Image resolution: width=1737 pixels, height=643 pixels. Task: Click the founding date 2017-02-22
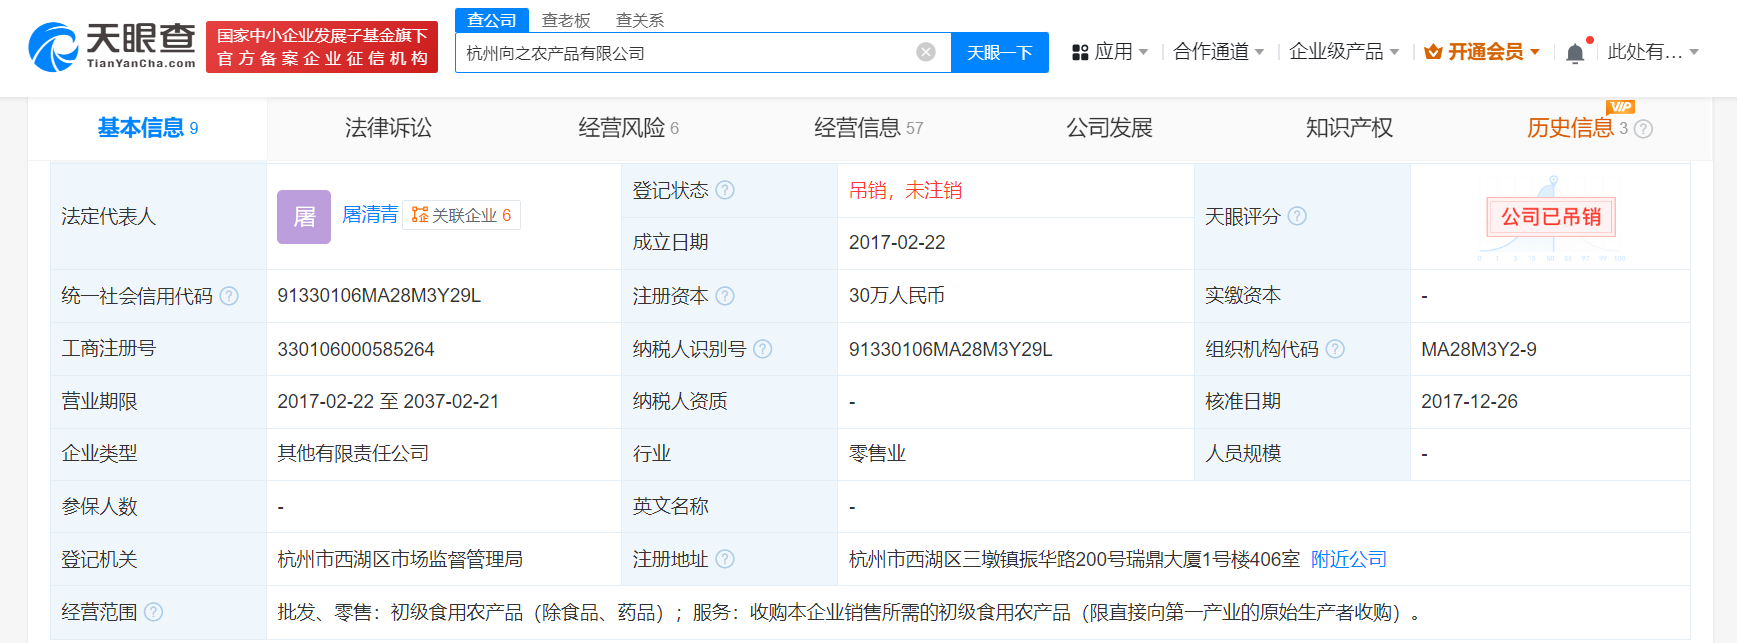point(897,243)
